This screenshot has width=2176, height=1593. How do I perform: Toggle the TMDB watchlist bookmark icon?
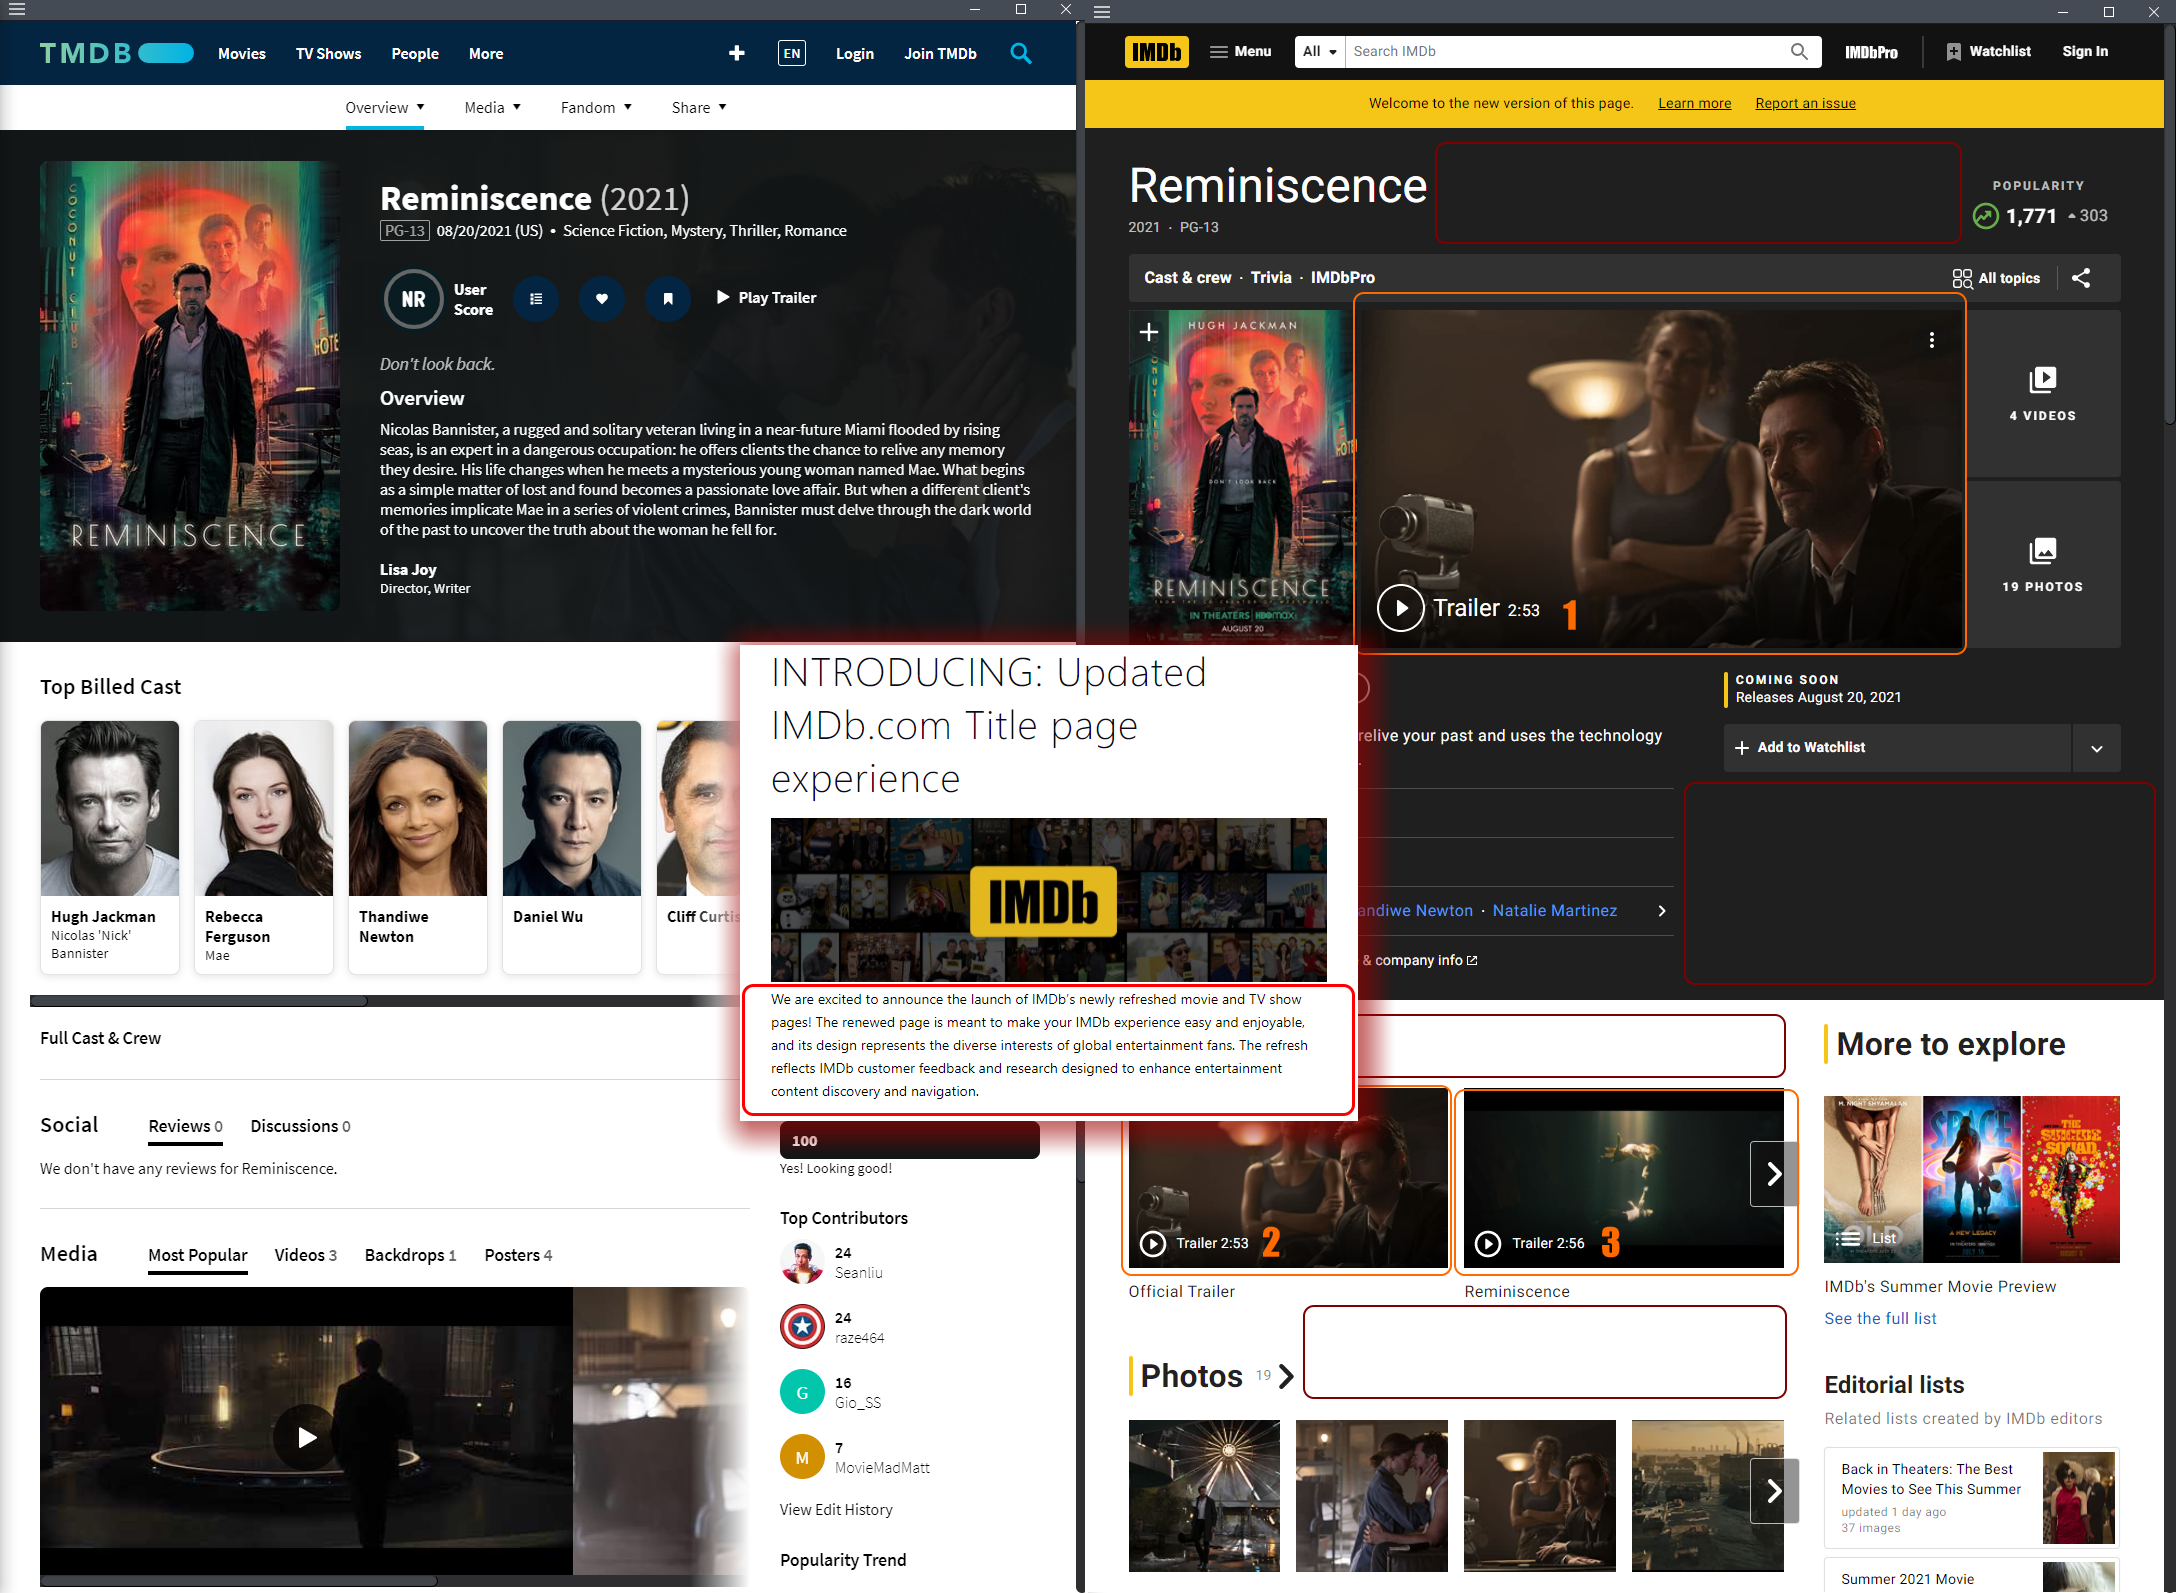[667, 298]
